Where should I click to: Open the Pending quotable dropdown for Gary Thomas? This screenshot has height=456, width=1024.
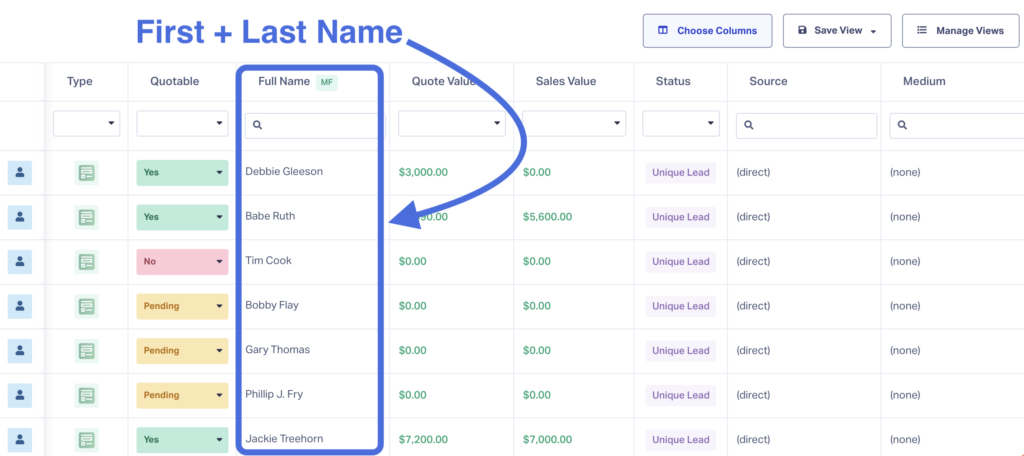182,350
